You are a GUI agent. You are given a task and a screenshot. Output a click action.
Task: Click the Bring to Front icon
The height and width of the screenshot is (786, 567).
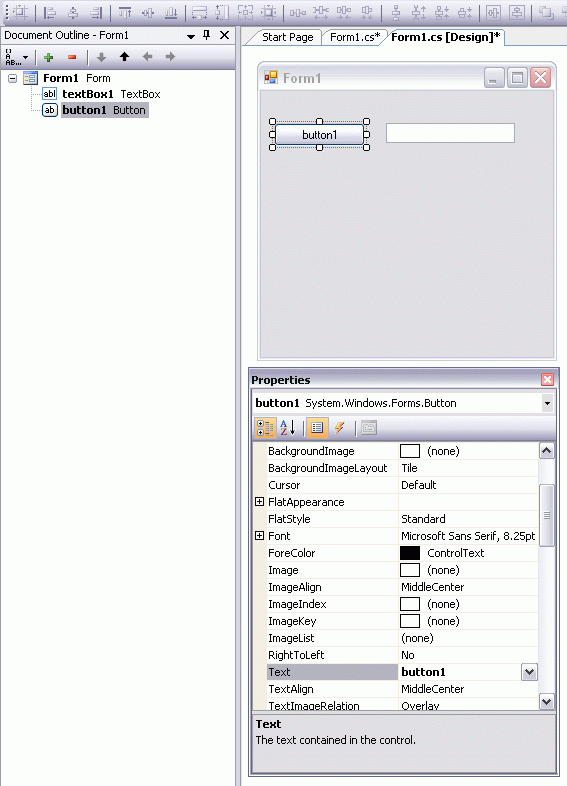click(545, 12)
